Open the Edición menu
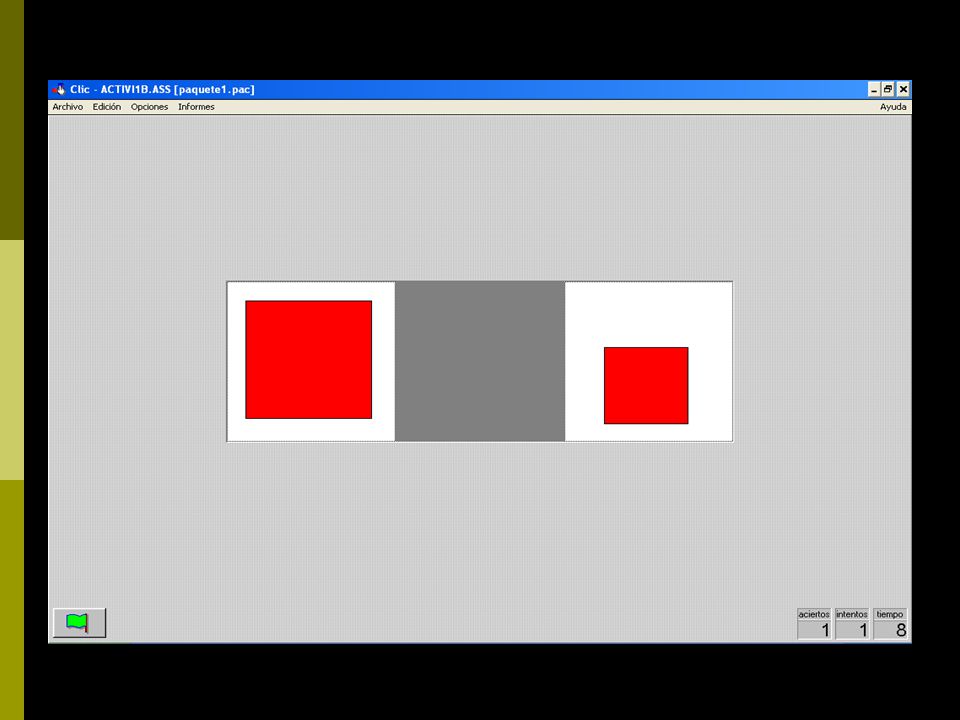Image resolution: width=960 pixels, height=720 pixels. coord(107,107)
